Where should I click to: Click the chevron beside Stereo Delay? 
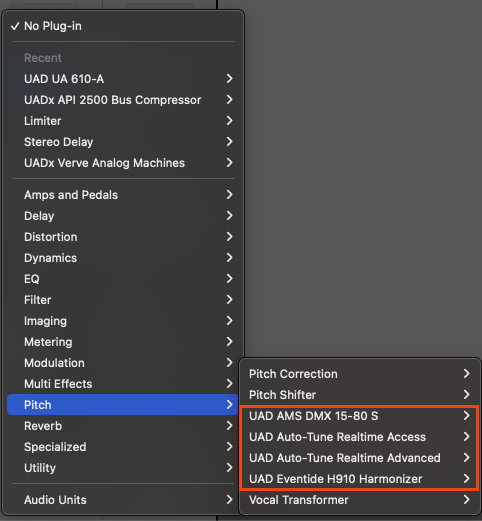pyautogui.click(x=229, y=142)
